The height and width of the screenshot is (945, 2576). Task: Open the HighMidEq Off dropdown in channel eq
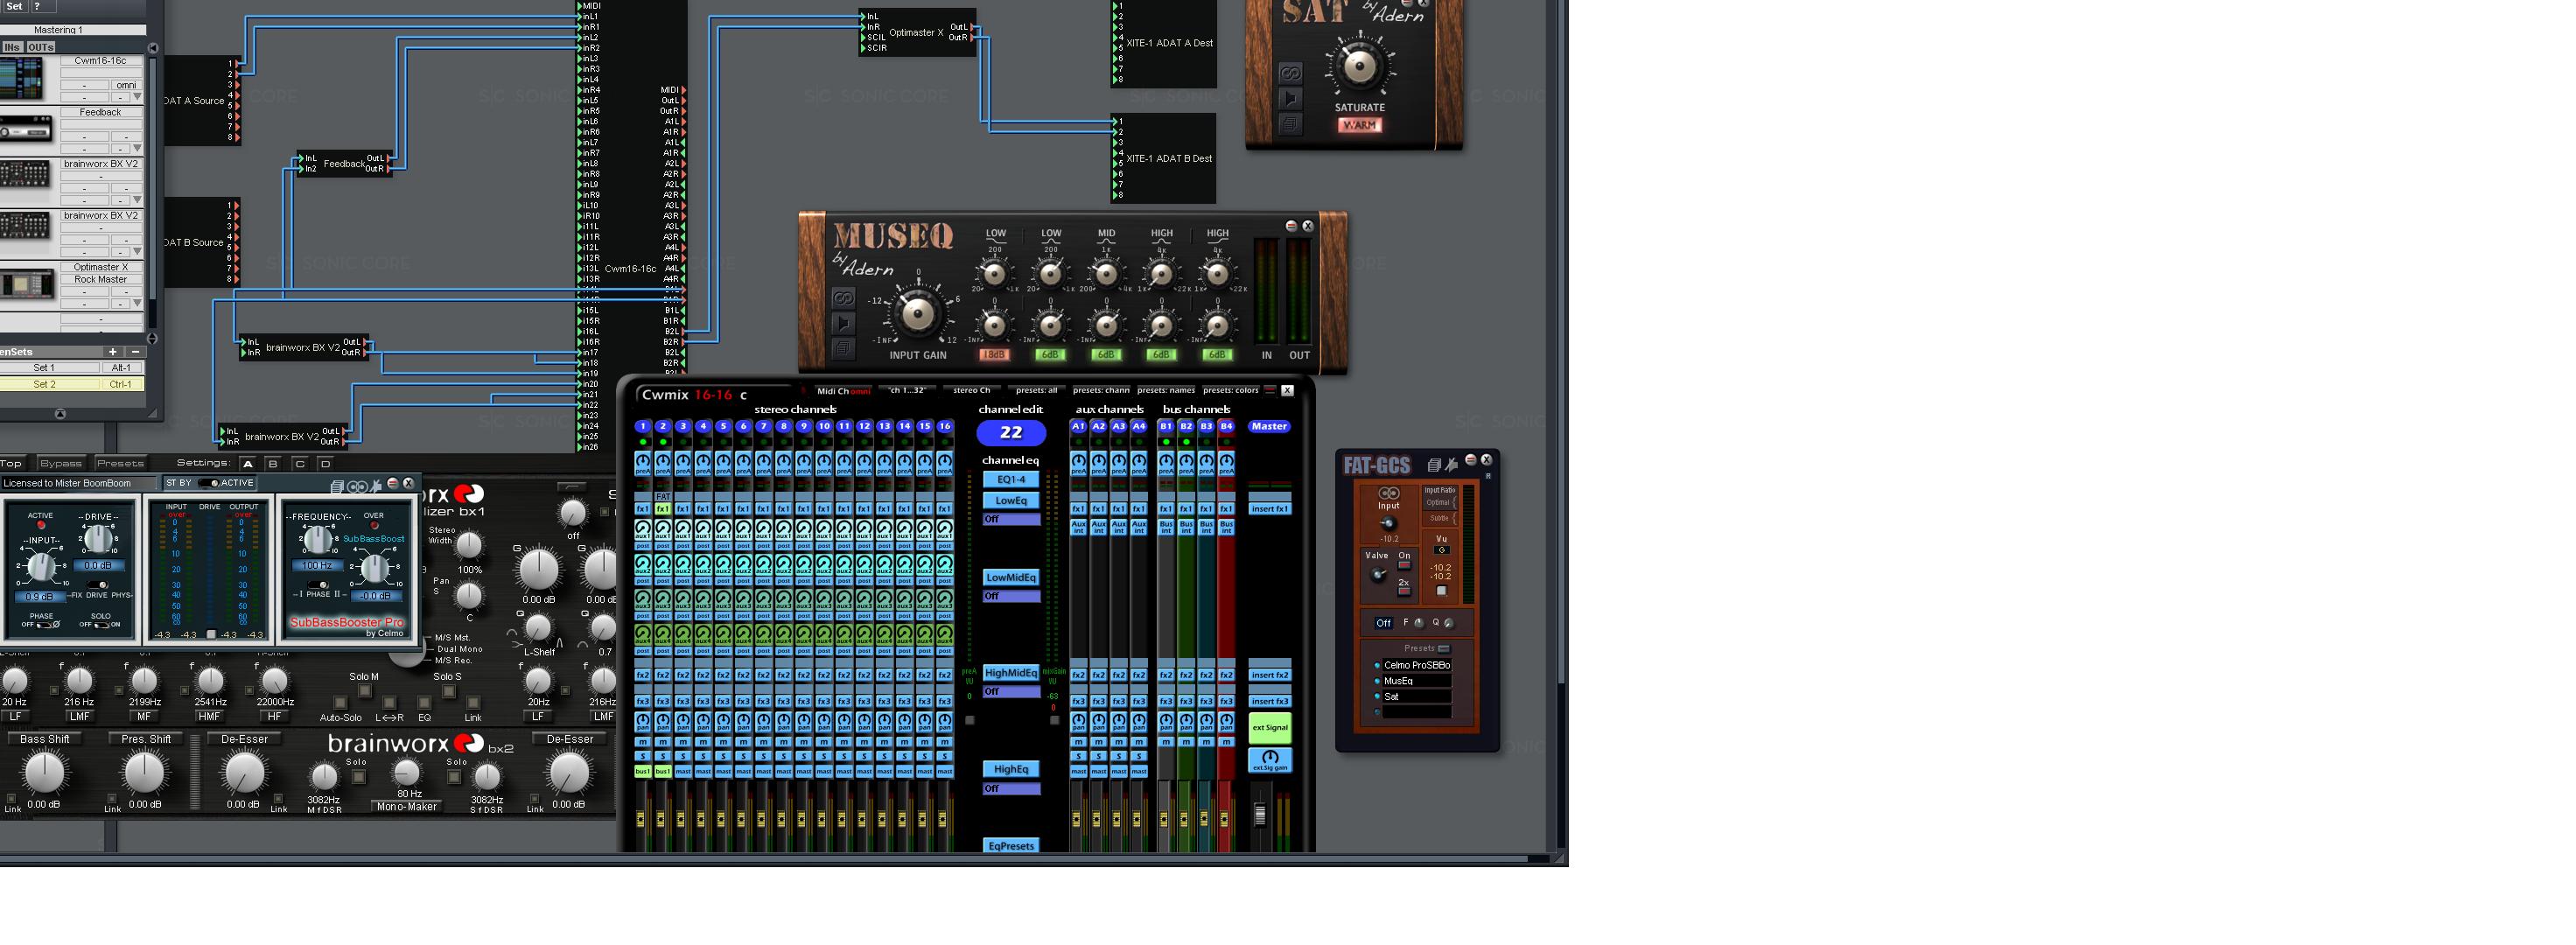click(1011, 692)
